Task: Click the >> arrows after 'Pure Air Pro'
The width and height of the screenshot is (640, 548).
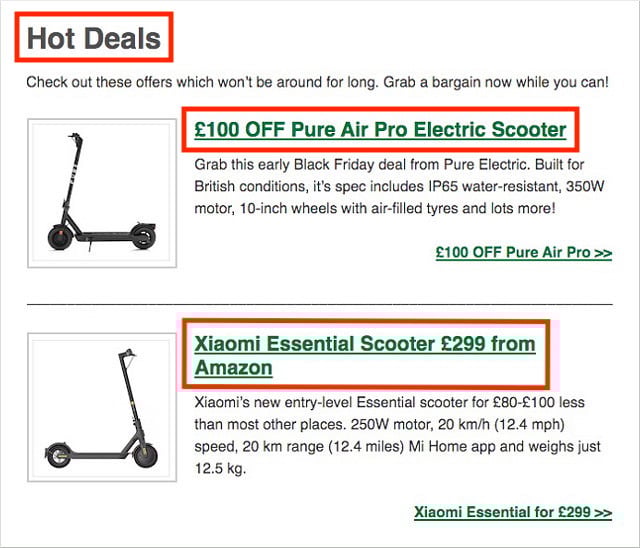Action: 603,253
